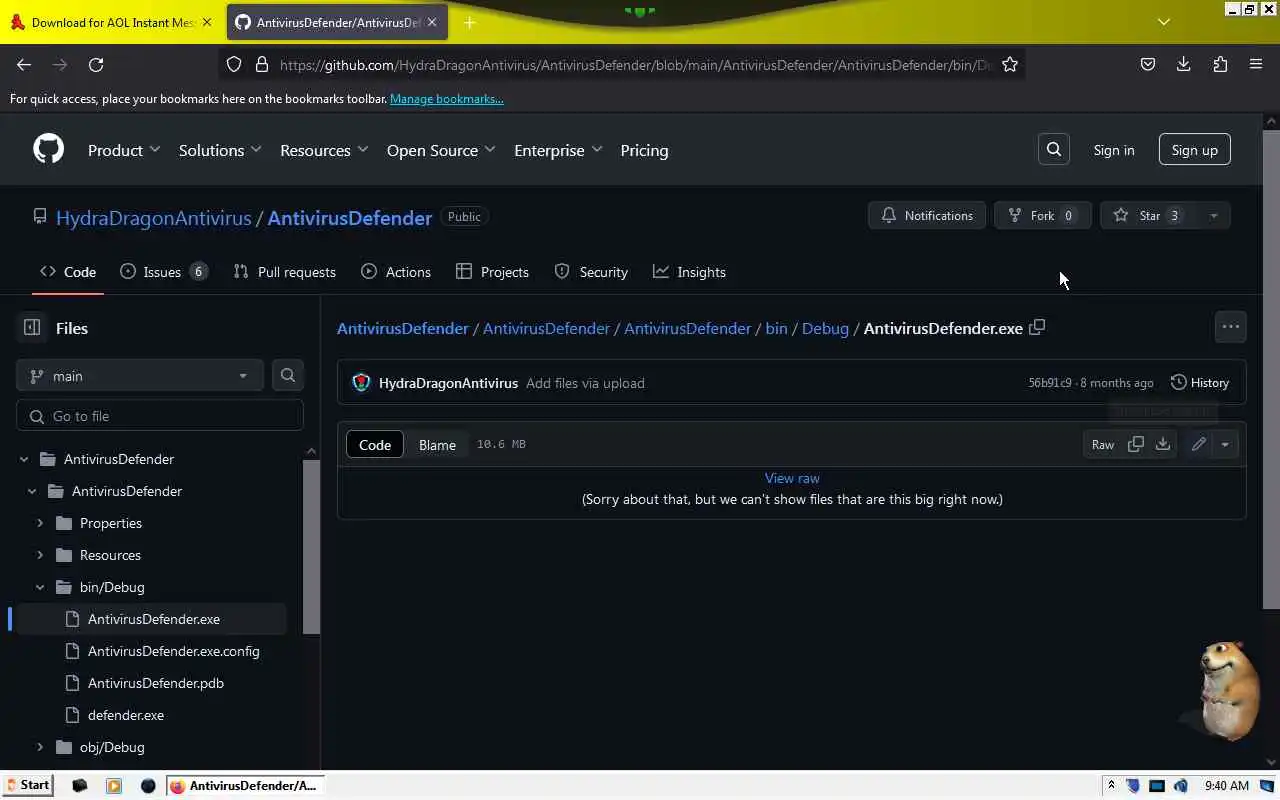
Task: Open the Insights tab
Action: click(x=689, y=272)
